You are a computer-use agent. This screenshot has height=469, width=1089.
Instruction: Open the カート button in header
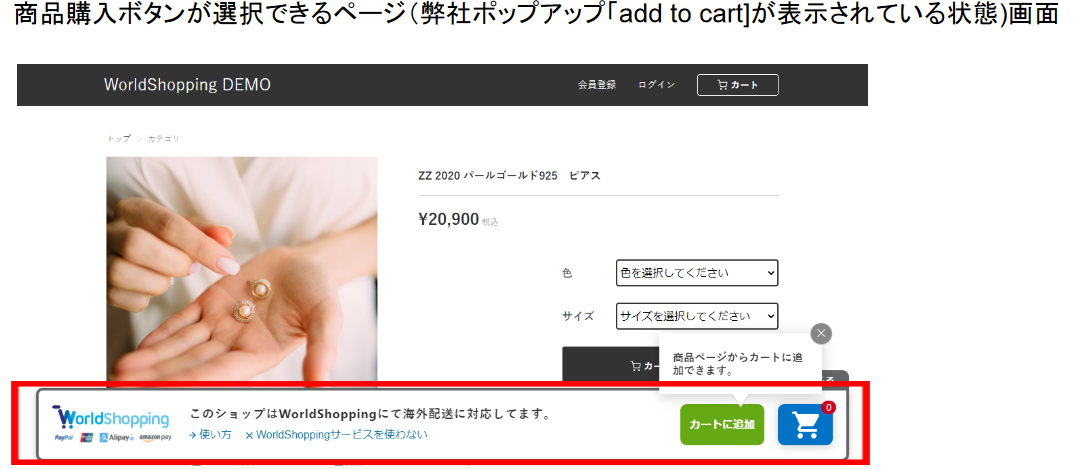click(x=738, y=85)
